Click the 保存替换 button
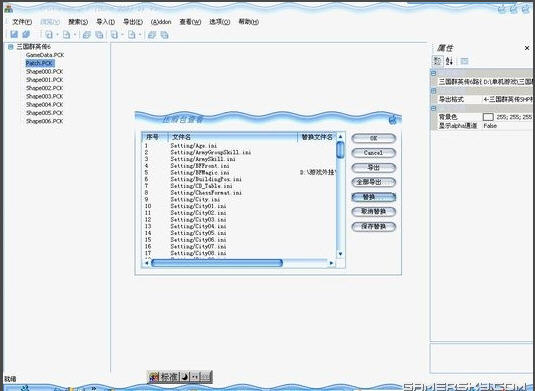 coord(374,227)
